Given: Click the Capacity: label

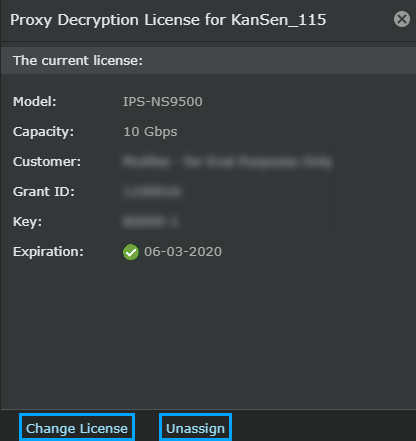Looking at the screenshot, I should click(43, 132).
